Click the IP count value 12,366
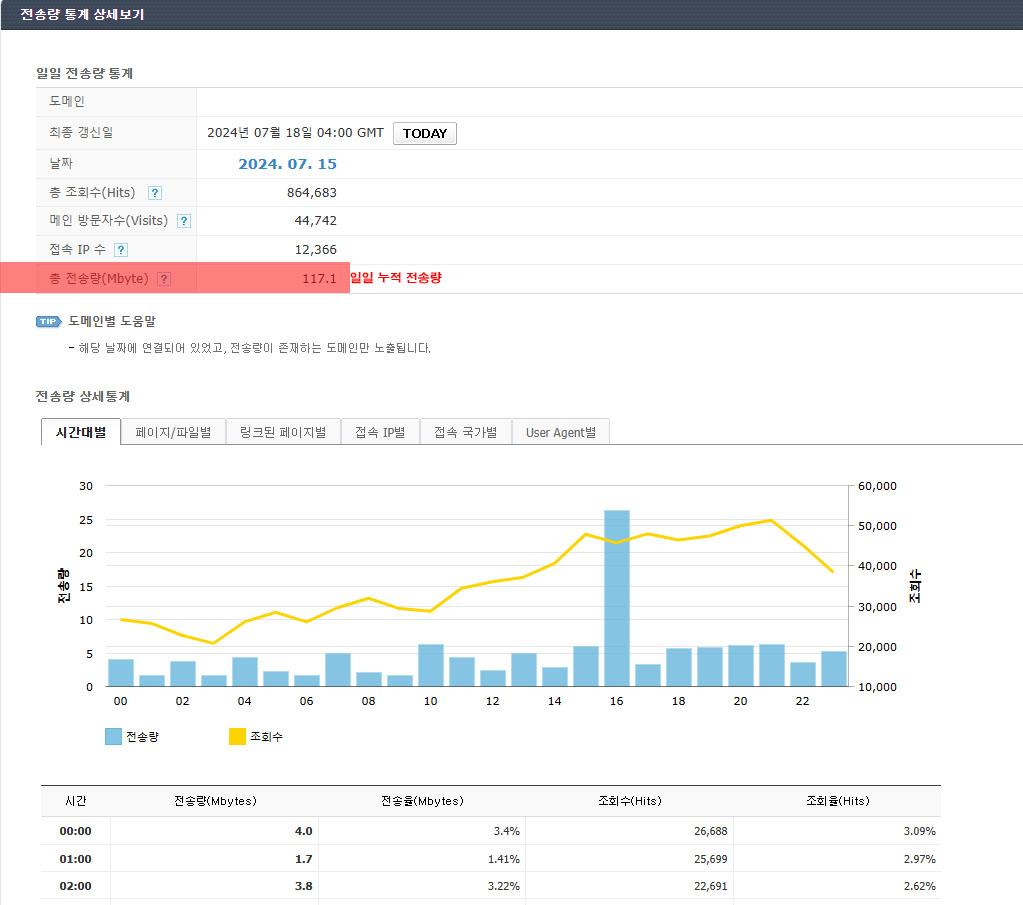Screen dimensions: 1023x905 point(316,249)
